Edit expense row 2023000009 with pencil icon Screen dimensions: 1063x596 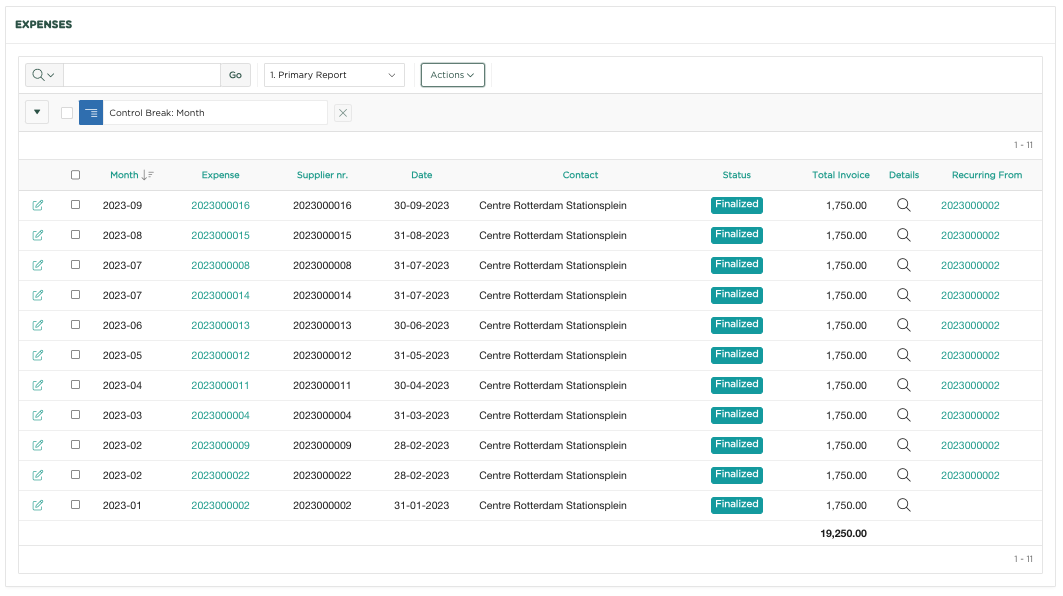(38, 445)
